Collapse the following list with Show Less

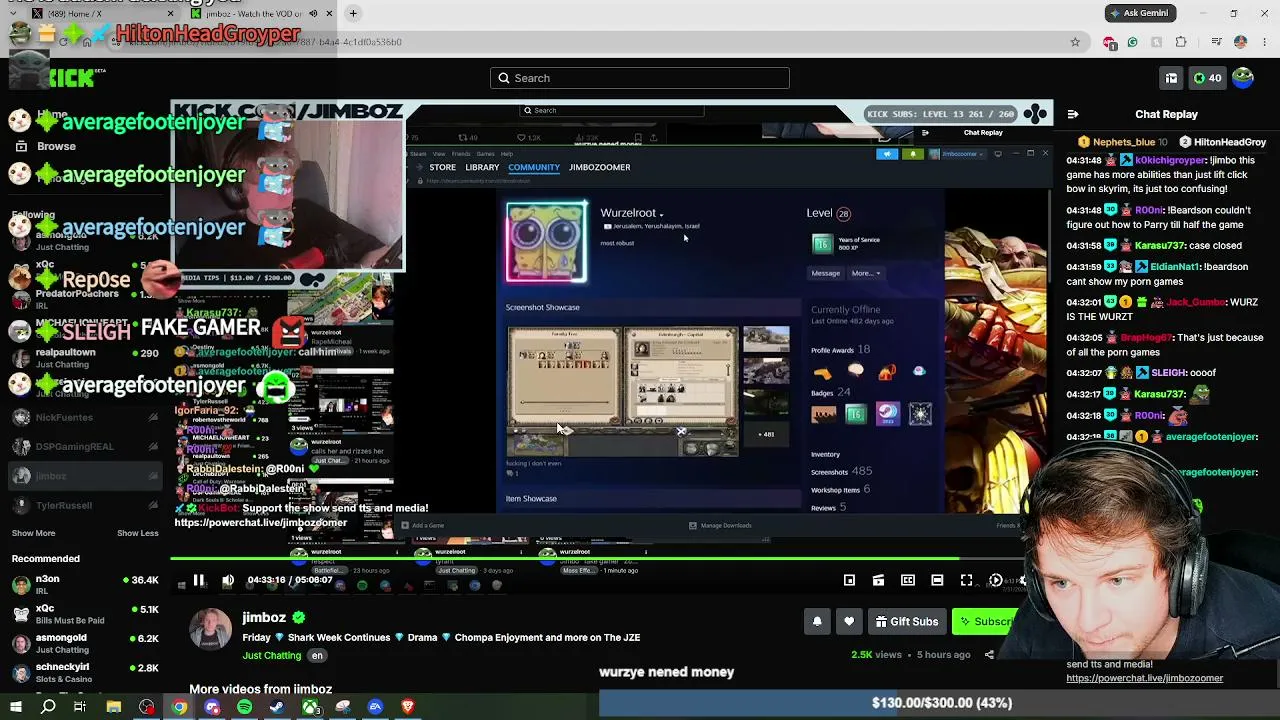[138, 533]
